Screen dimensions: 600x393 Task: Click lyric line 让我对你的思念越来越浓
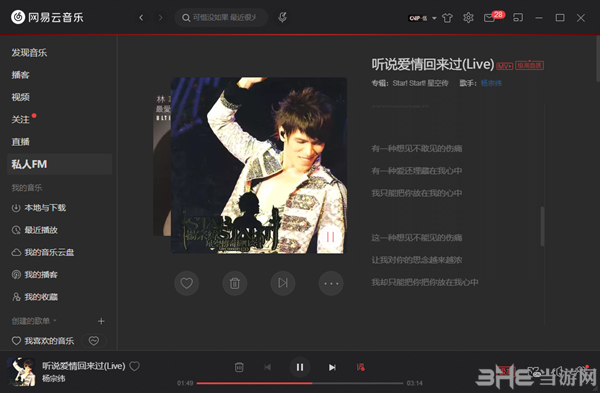click(x=417, y=260)
